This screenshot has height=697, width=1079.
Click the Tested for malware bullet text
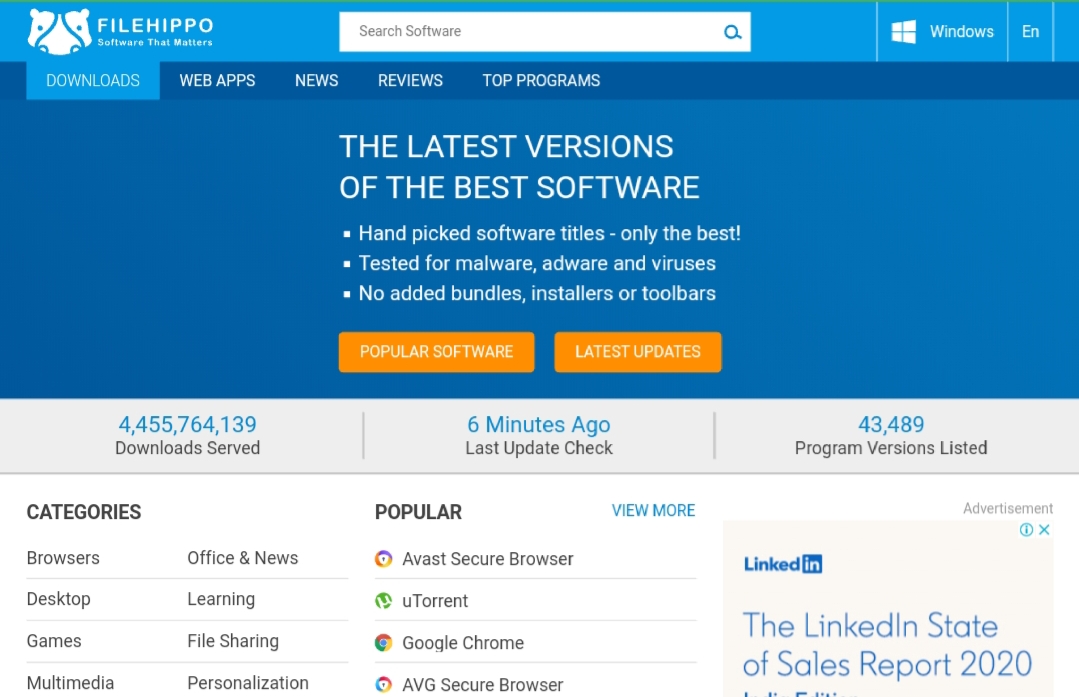pyautogui.click(x=537, y=263)
